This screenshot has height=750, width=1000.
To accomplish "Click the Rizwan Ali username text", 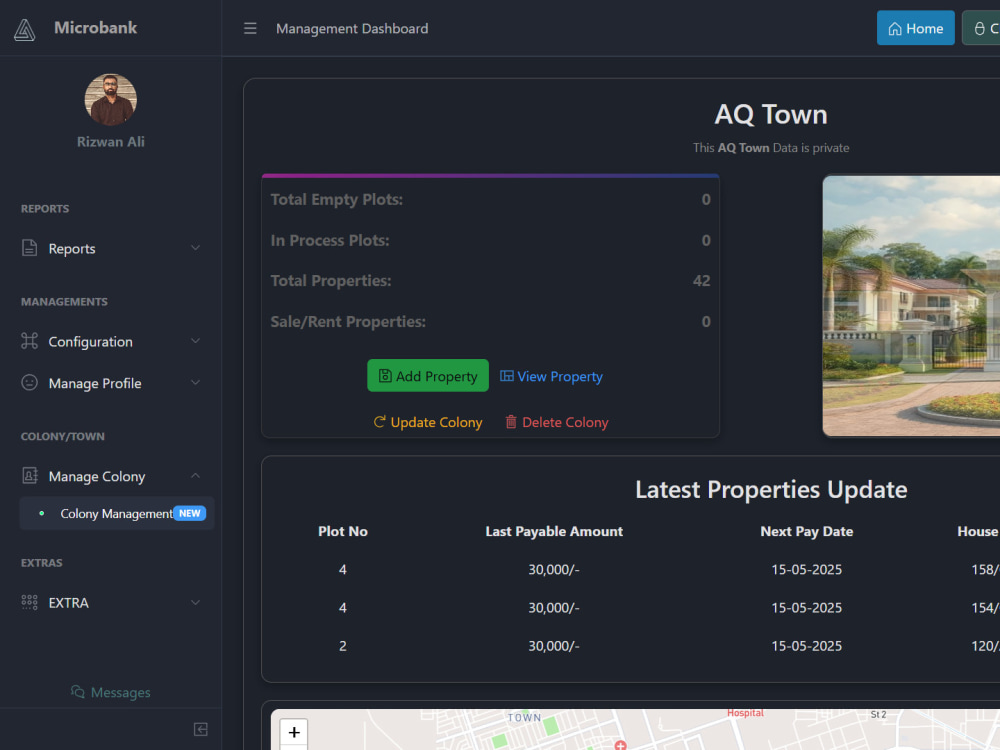I will [x=111, y=142].
